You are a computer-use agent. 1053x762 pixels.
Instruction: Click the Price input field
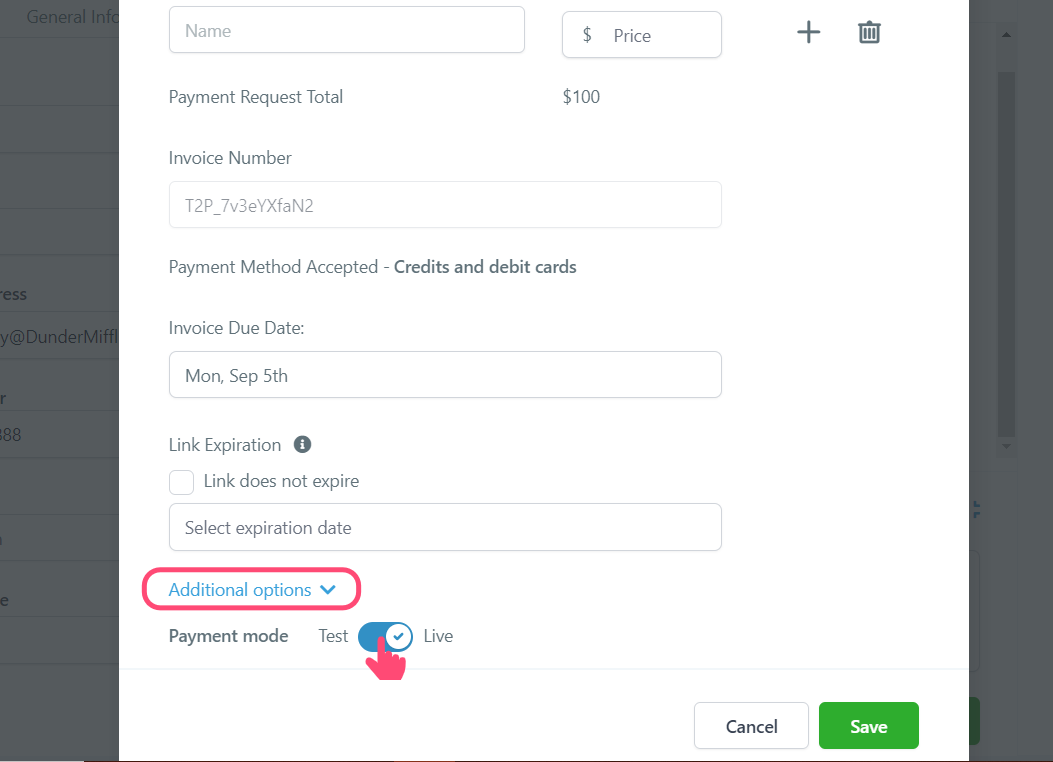coord(642,34)
